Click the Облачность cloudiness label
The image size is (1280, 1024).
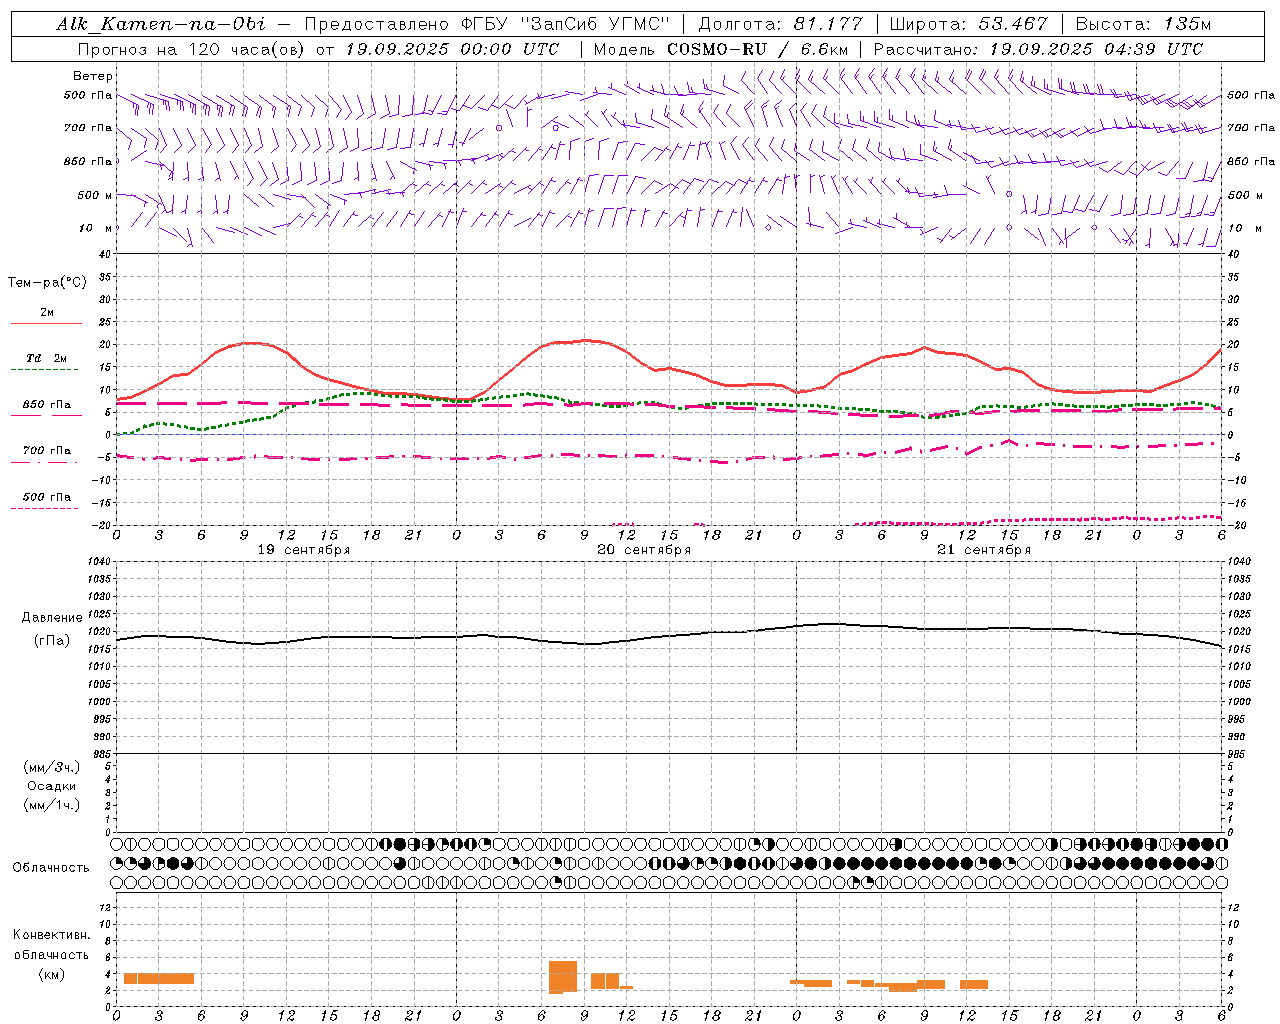coord(51,868)
